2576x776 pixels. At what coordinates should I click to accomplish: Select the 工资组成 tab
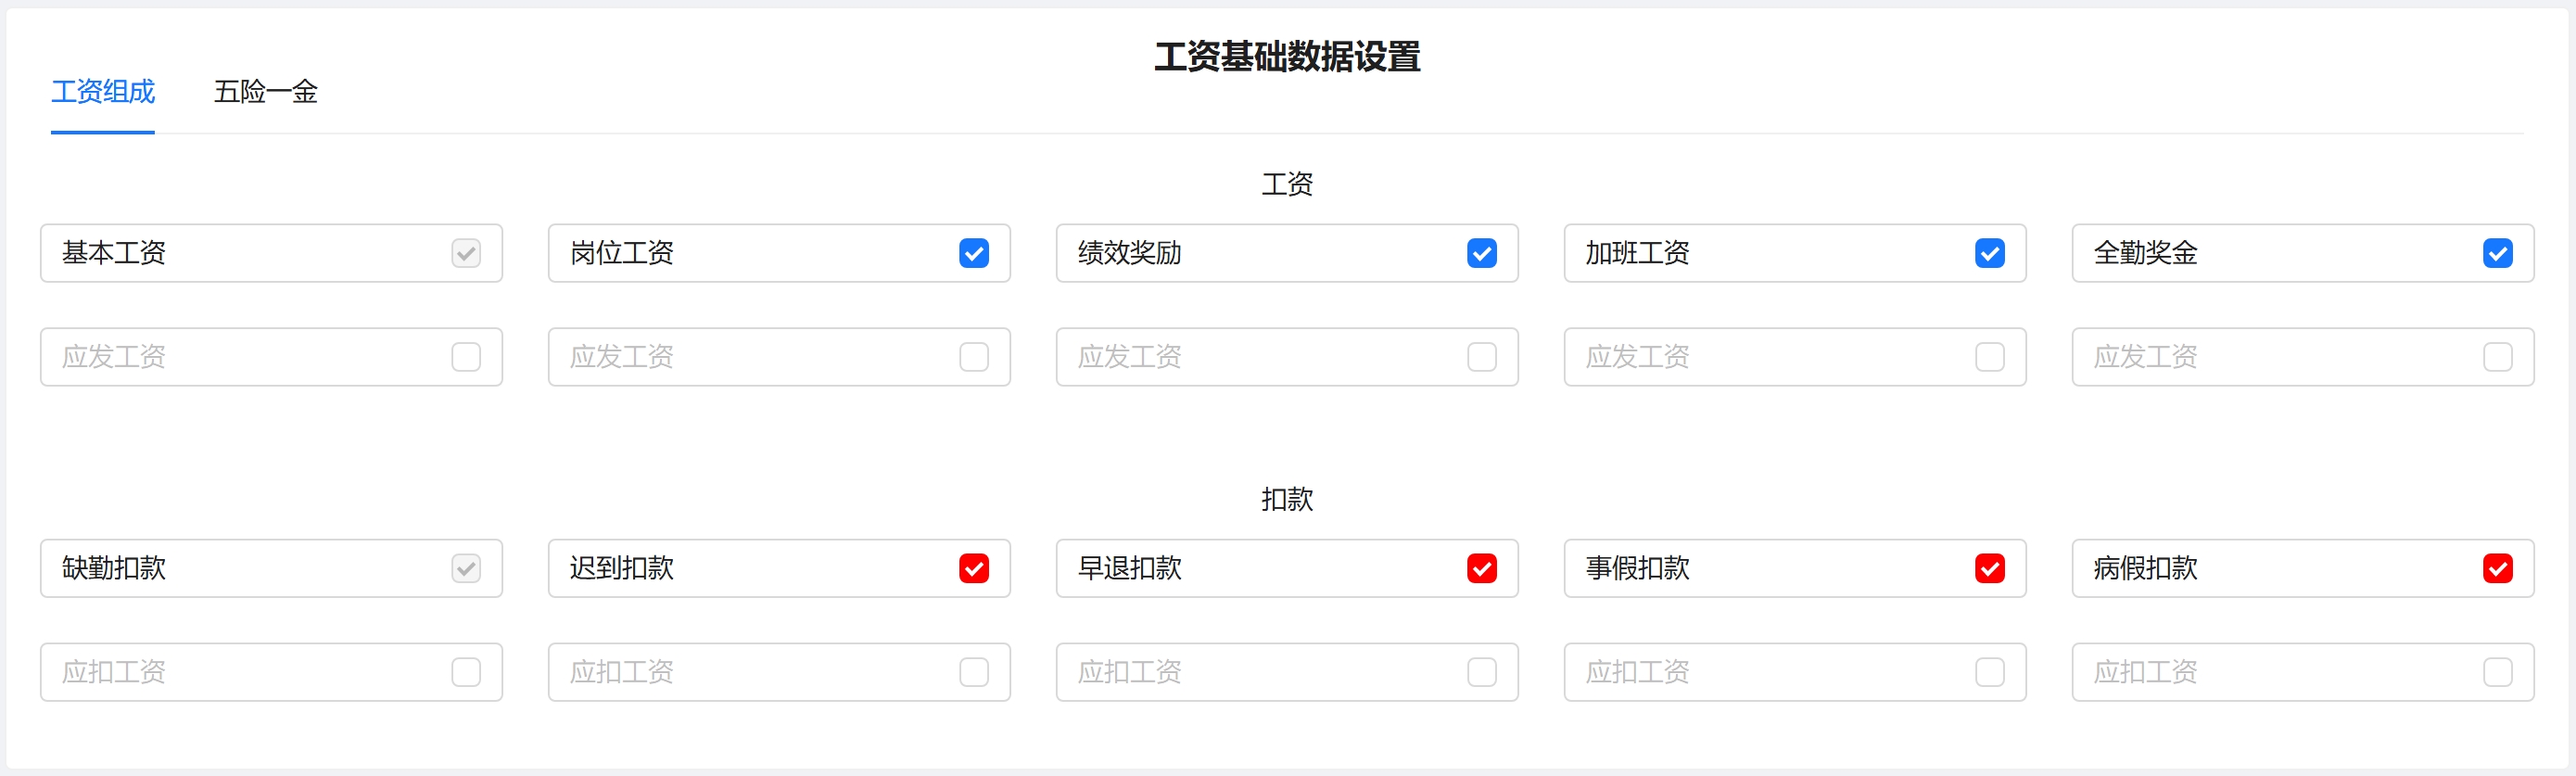pos(103,92)
